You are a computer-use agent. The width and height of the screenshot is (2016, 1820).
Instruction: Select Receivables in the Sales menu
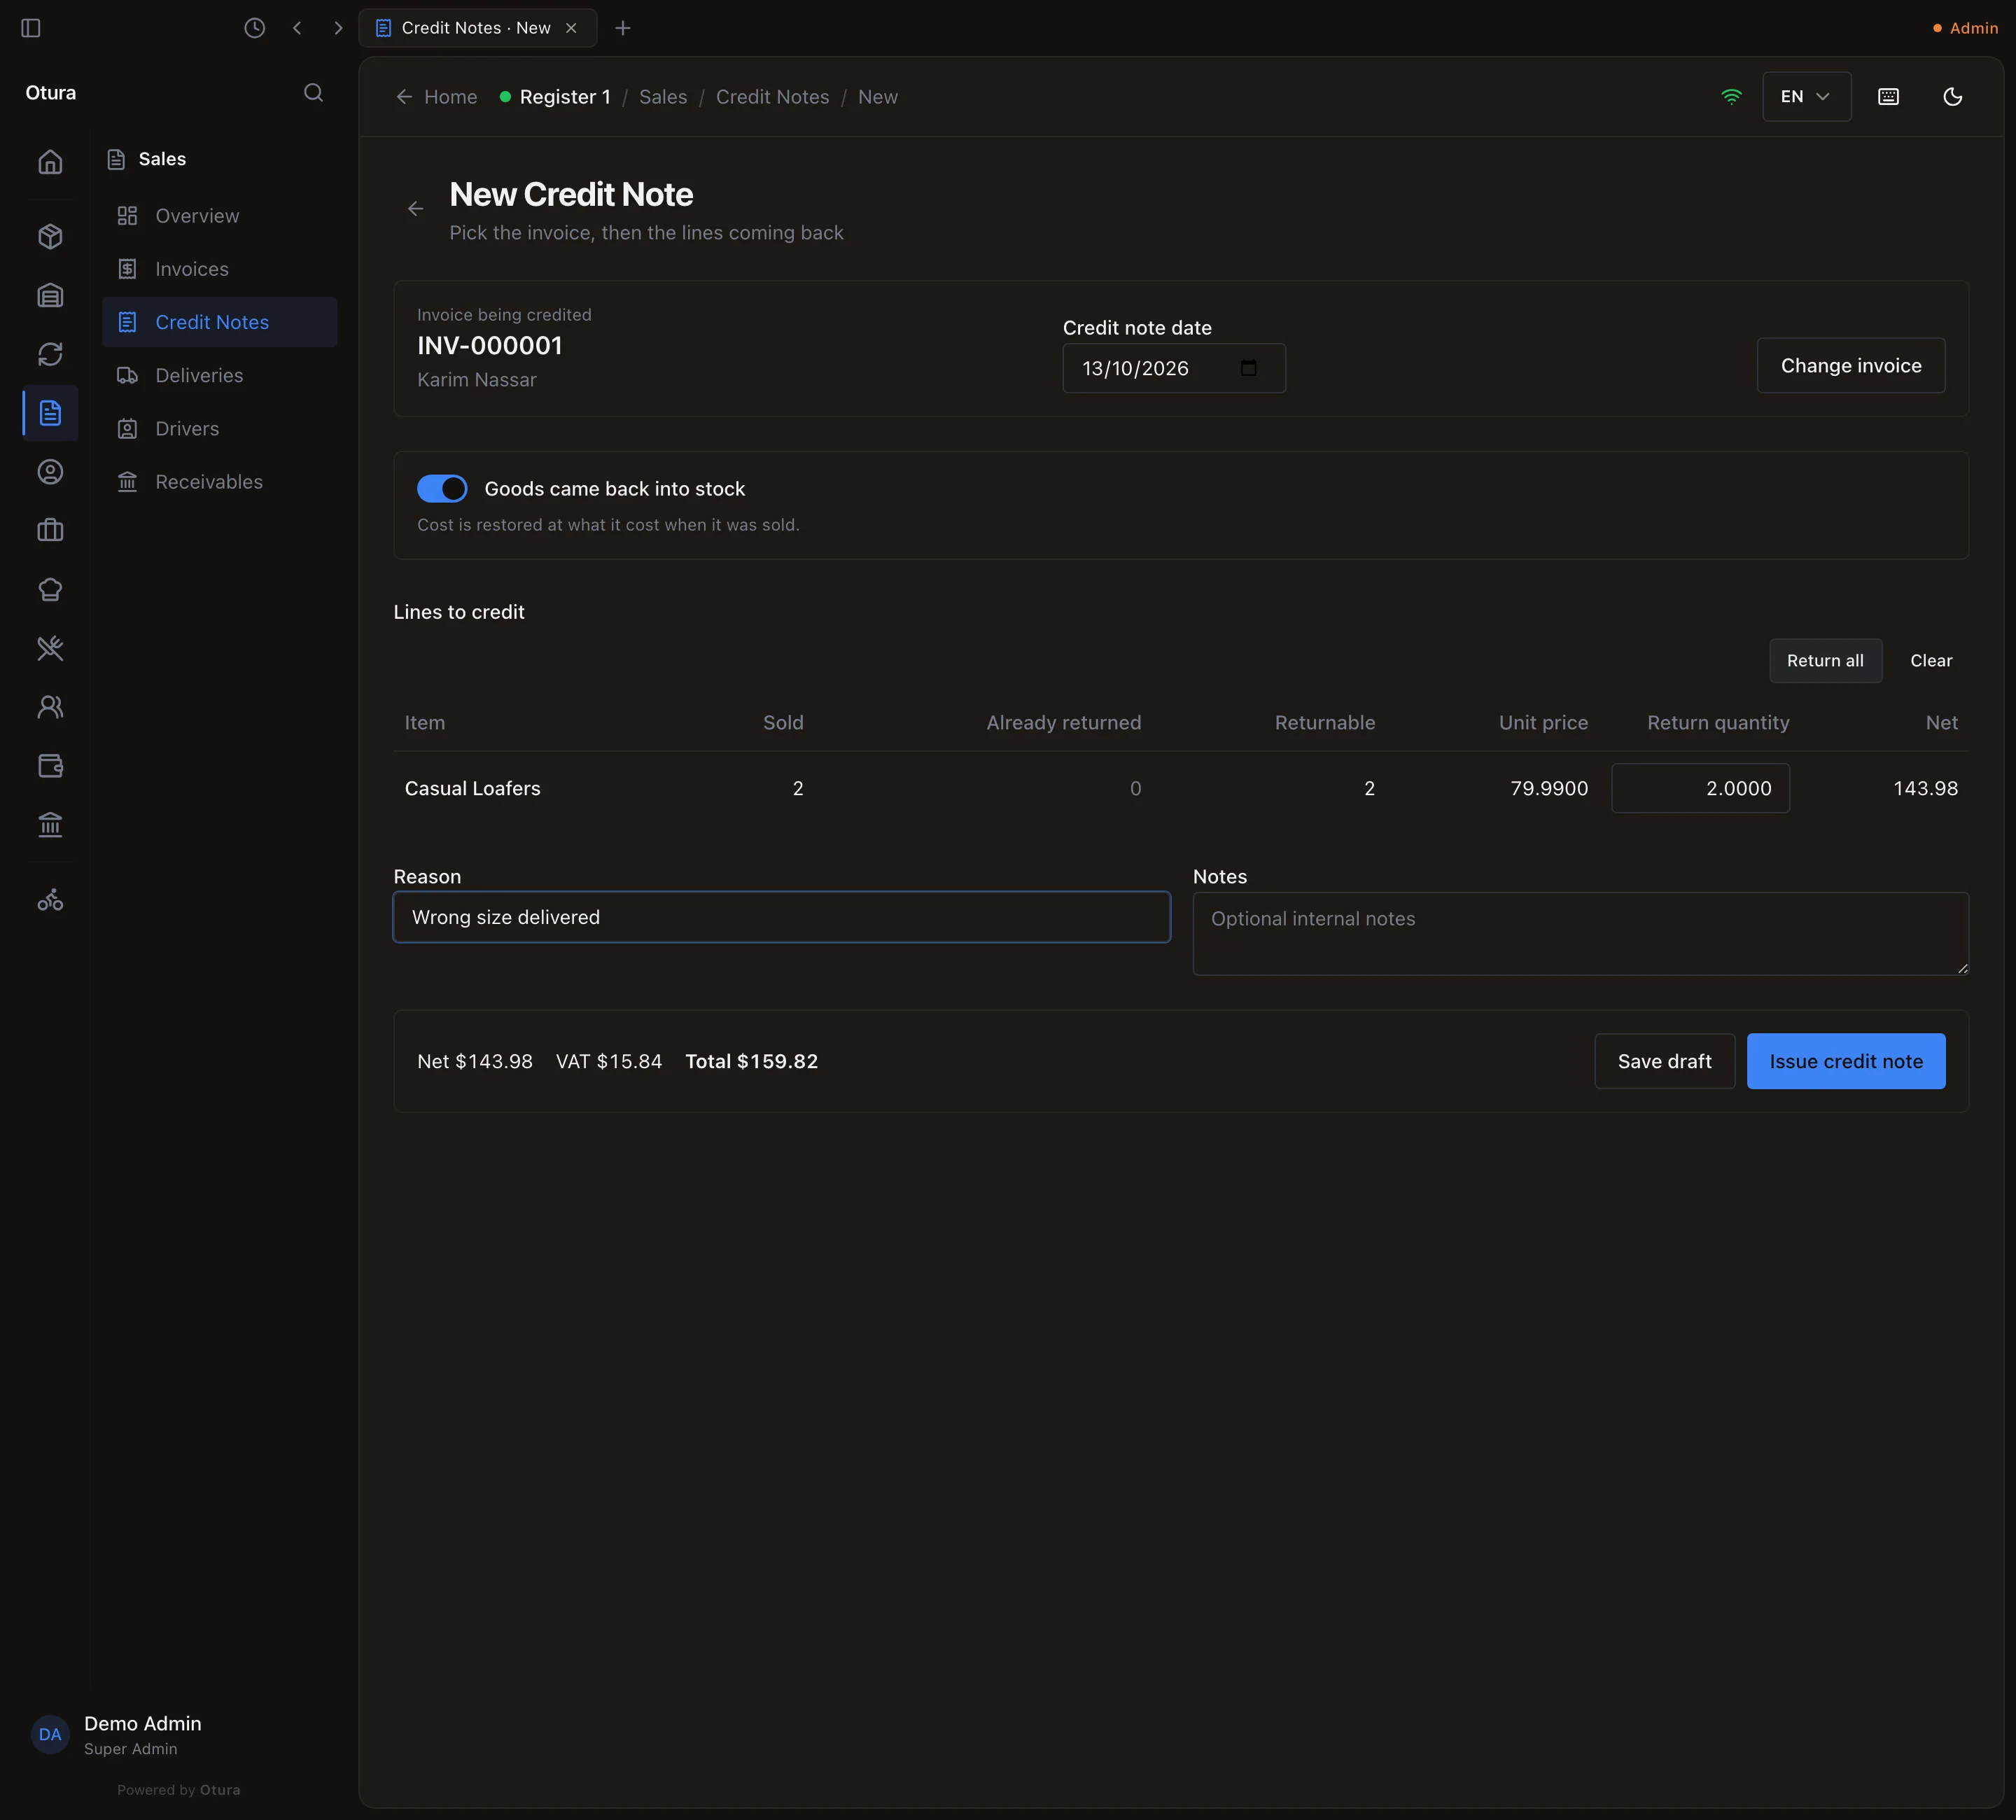(x=220, y=482)
